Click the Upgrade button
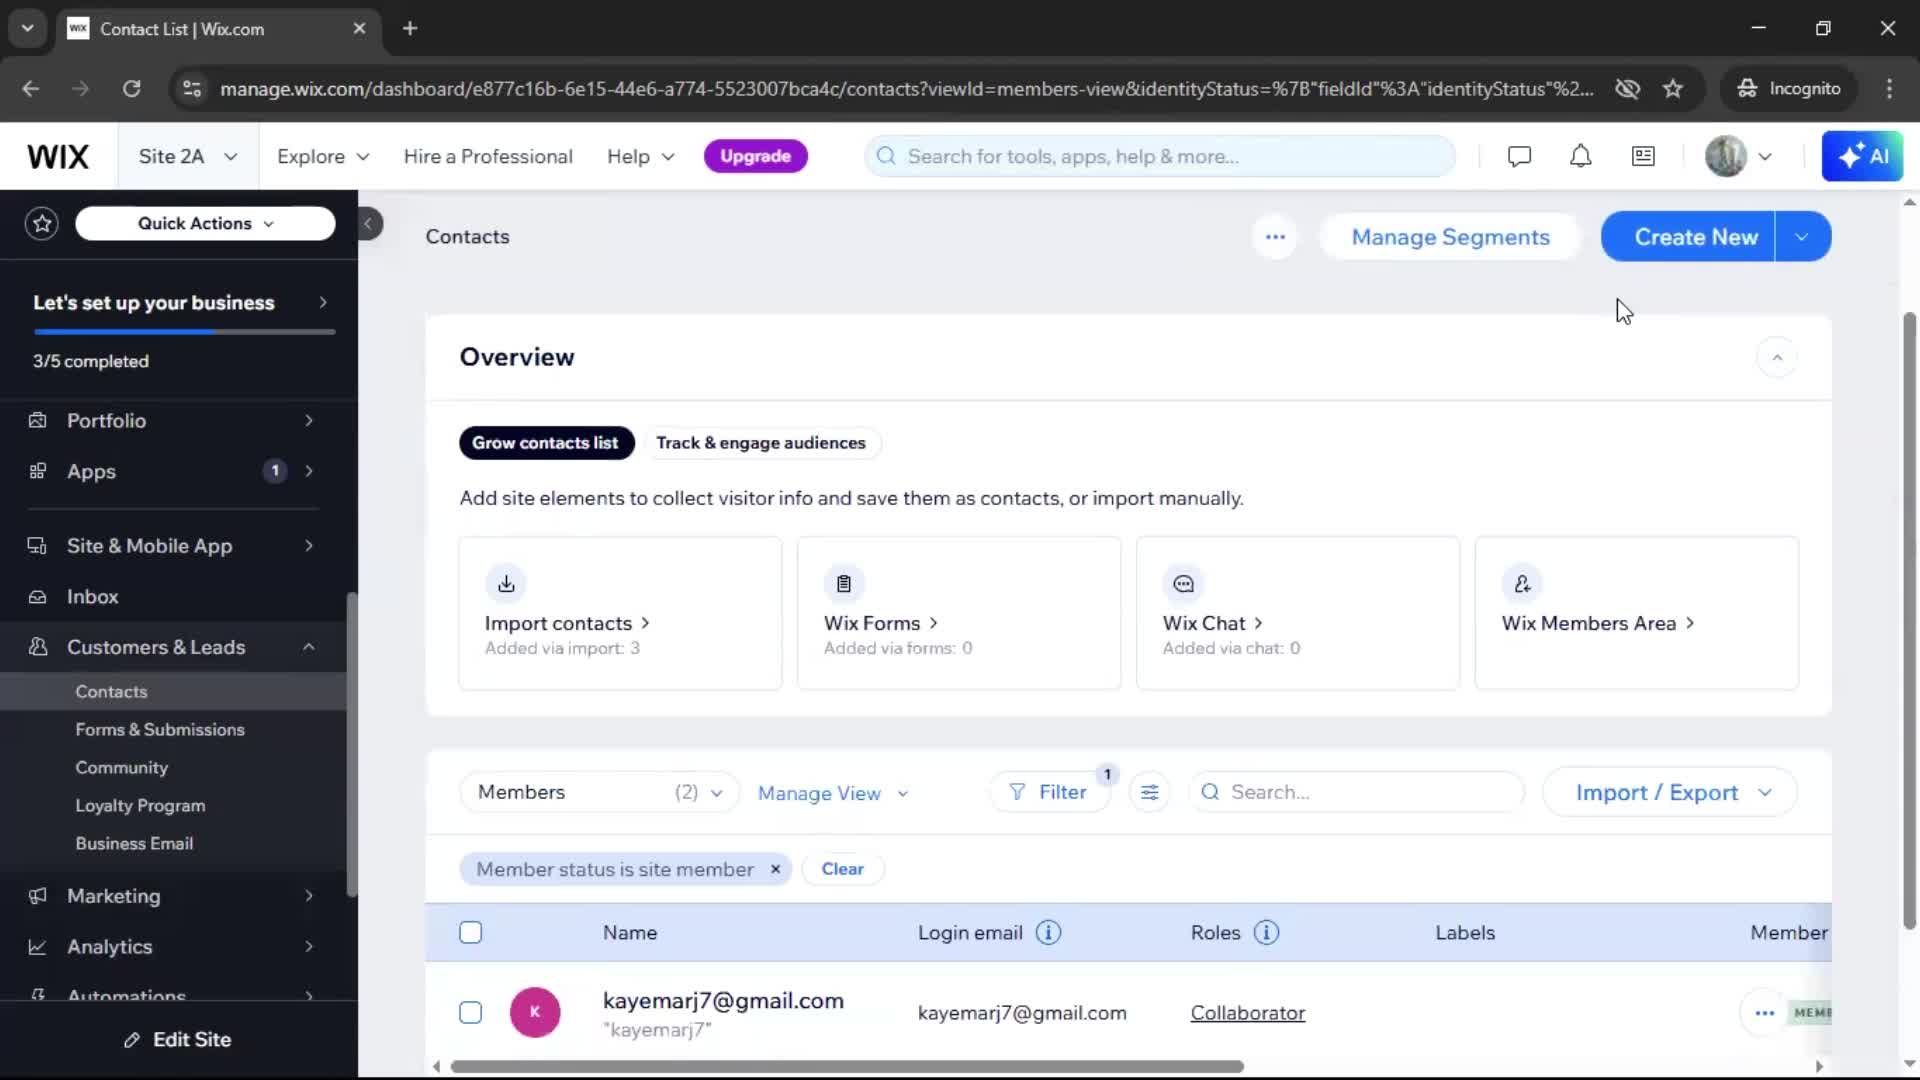The width and height of the screenshot is (1920, 1080). tap(755, 156)
